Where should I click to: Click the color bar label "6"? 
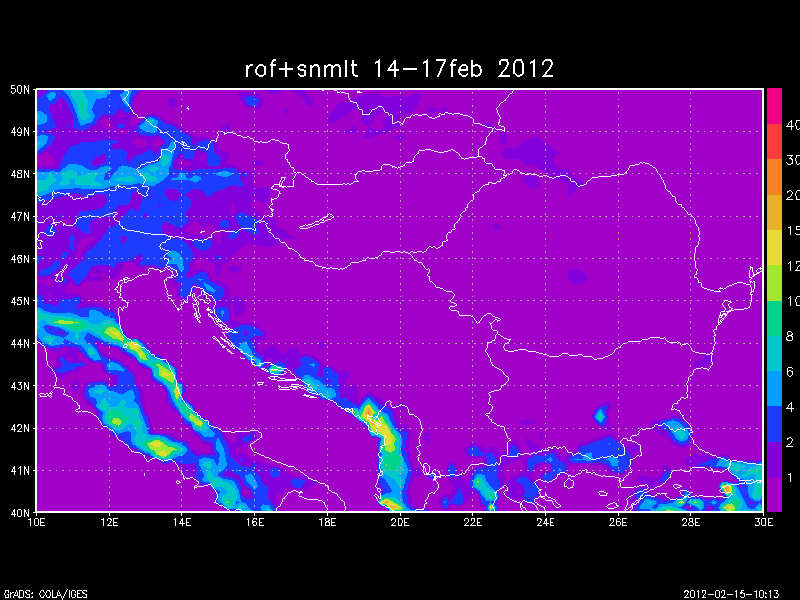790,372
